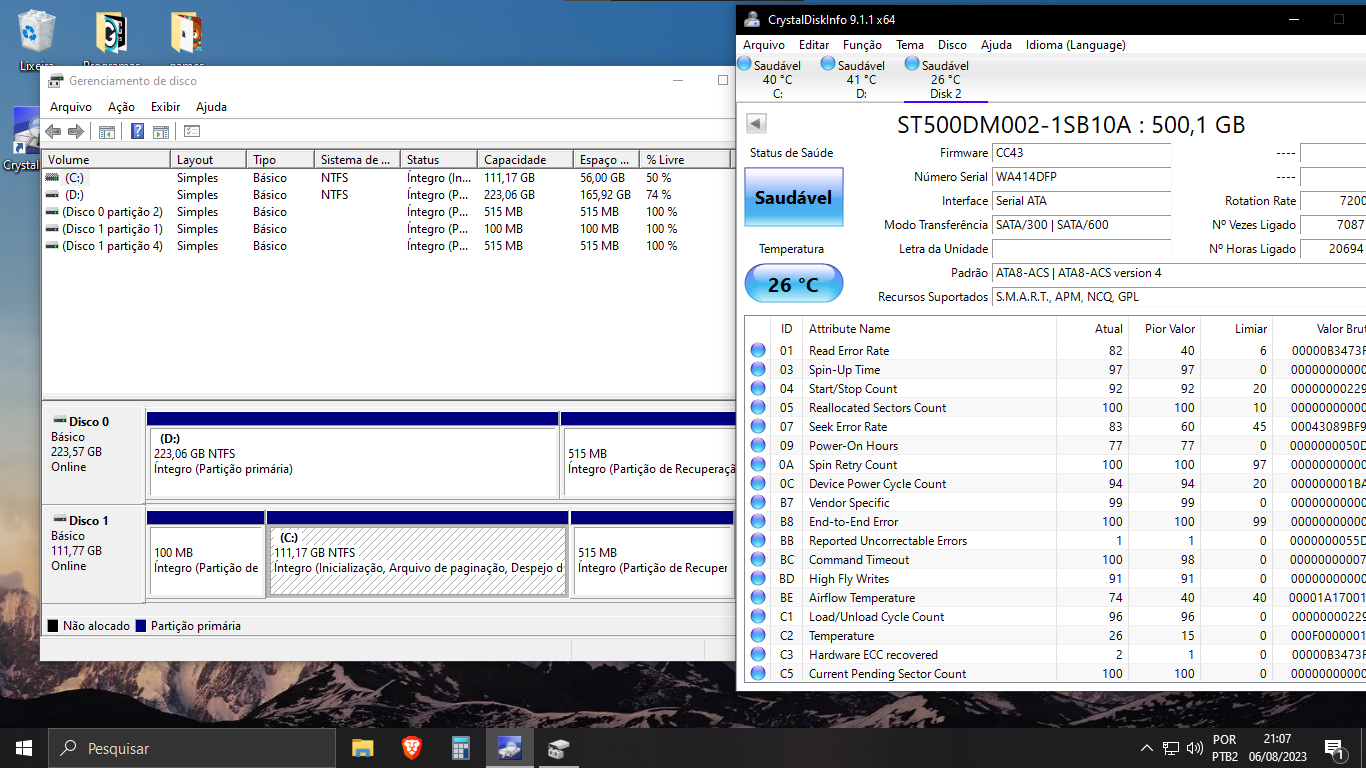The width and height of the screenshot is (1366, 768).
Task: Toggle the console tree toolbar icon
Action: tap(107, 131)
